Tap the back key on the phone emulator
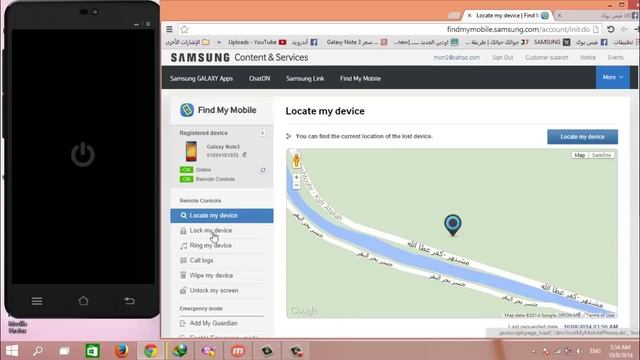This screenshot has width=640, height=360. (129, 301)
